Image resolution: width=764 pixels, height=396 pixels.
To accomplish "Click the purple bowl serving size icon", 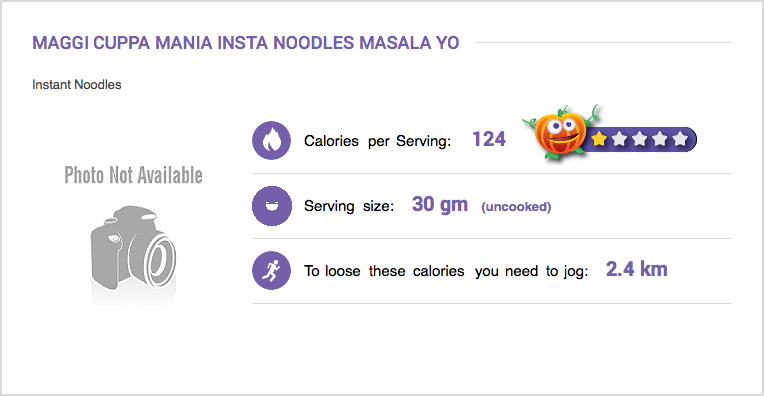I will coord(271,206).
